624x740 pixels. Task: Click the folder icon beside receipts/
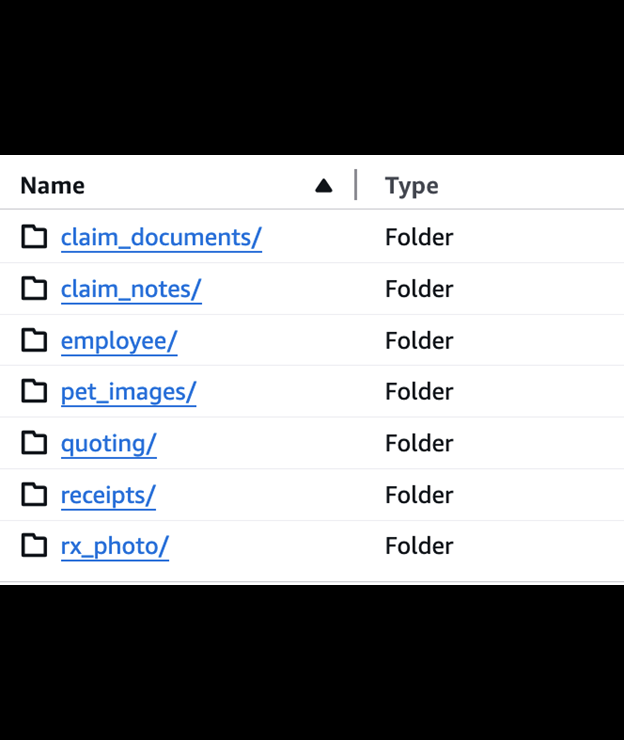click(x=35, y=495)
